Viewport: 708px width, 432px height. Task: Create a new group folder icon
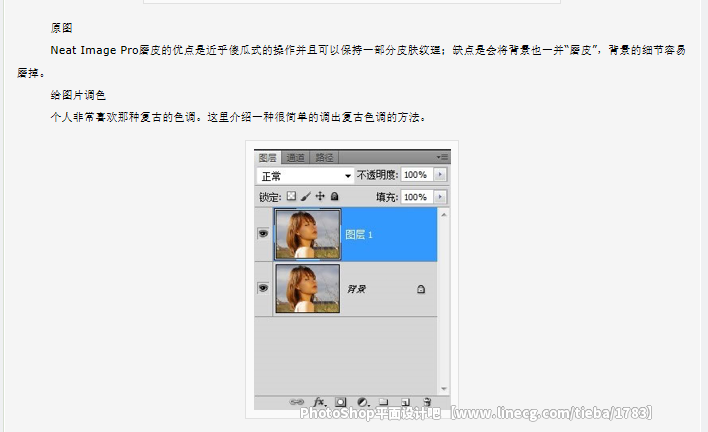click(383, 402)
